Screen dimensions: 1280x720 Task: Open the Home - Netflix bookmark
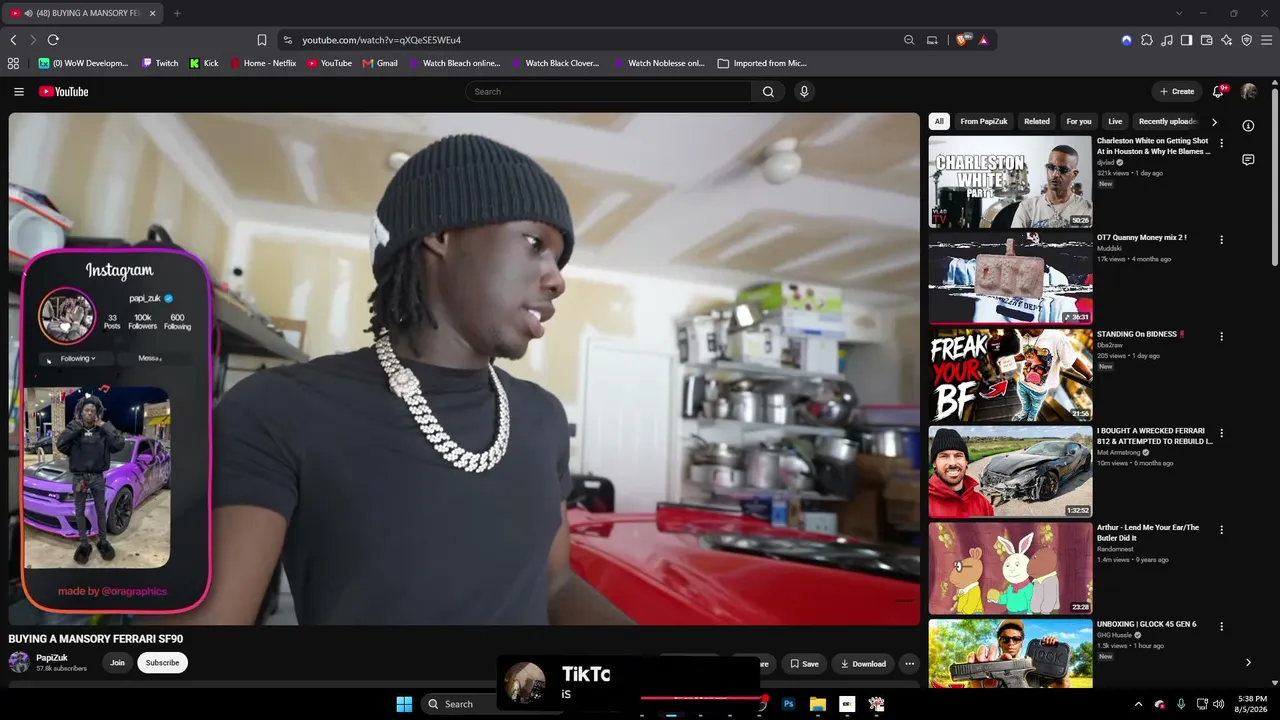pos(264,63)
